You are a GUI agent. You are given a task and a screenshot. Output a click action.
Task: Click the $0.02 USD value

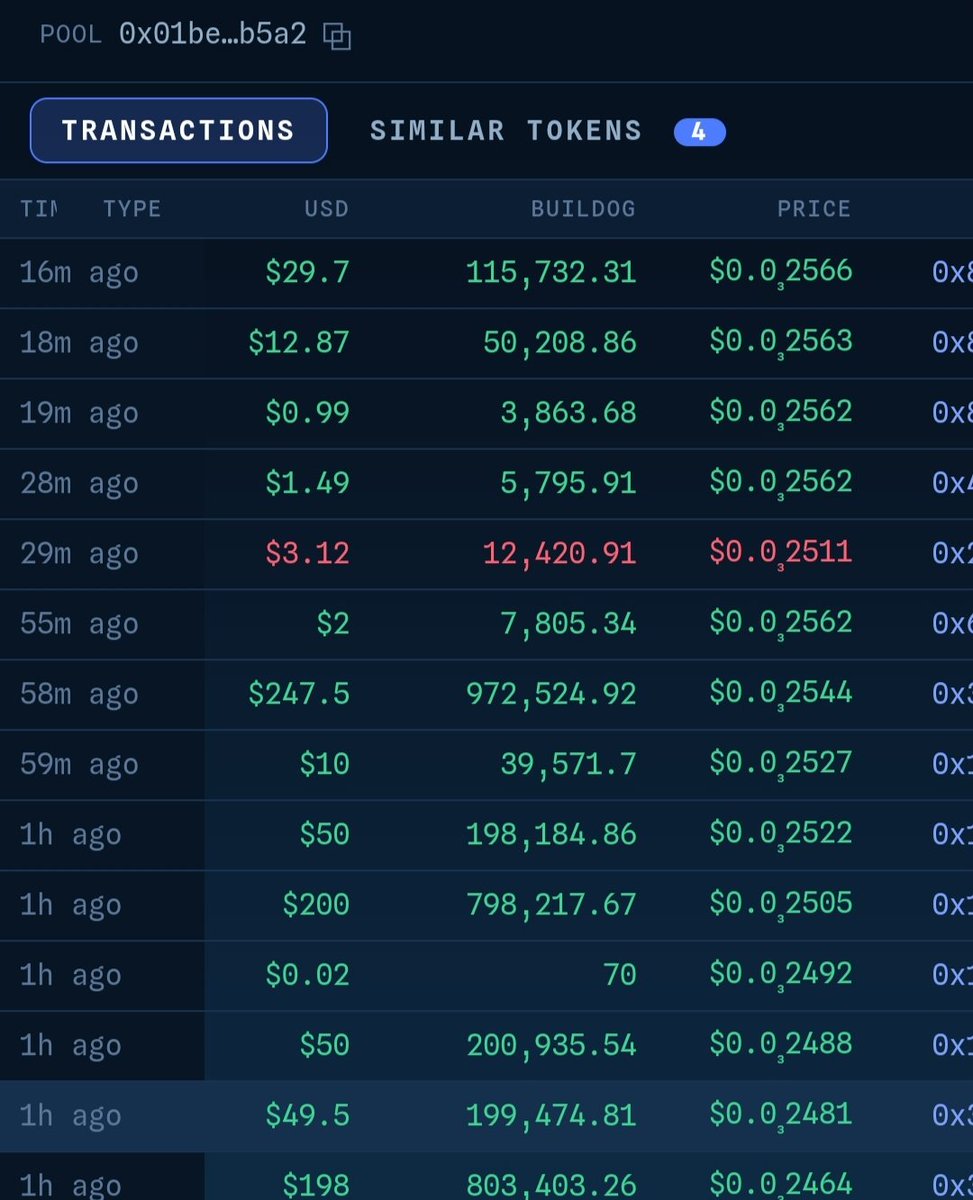[307, 975]
